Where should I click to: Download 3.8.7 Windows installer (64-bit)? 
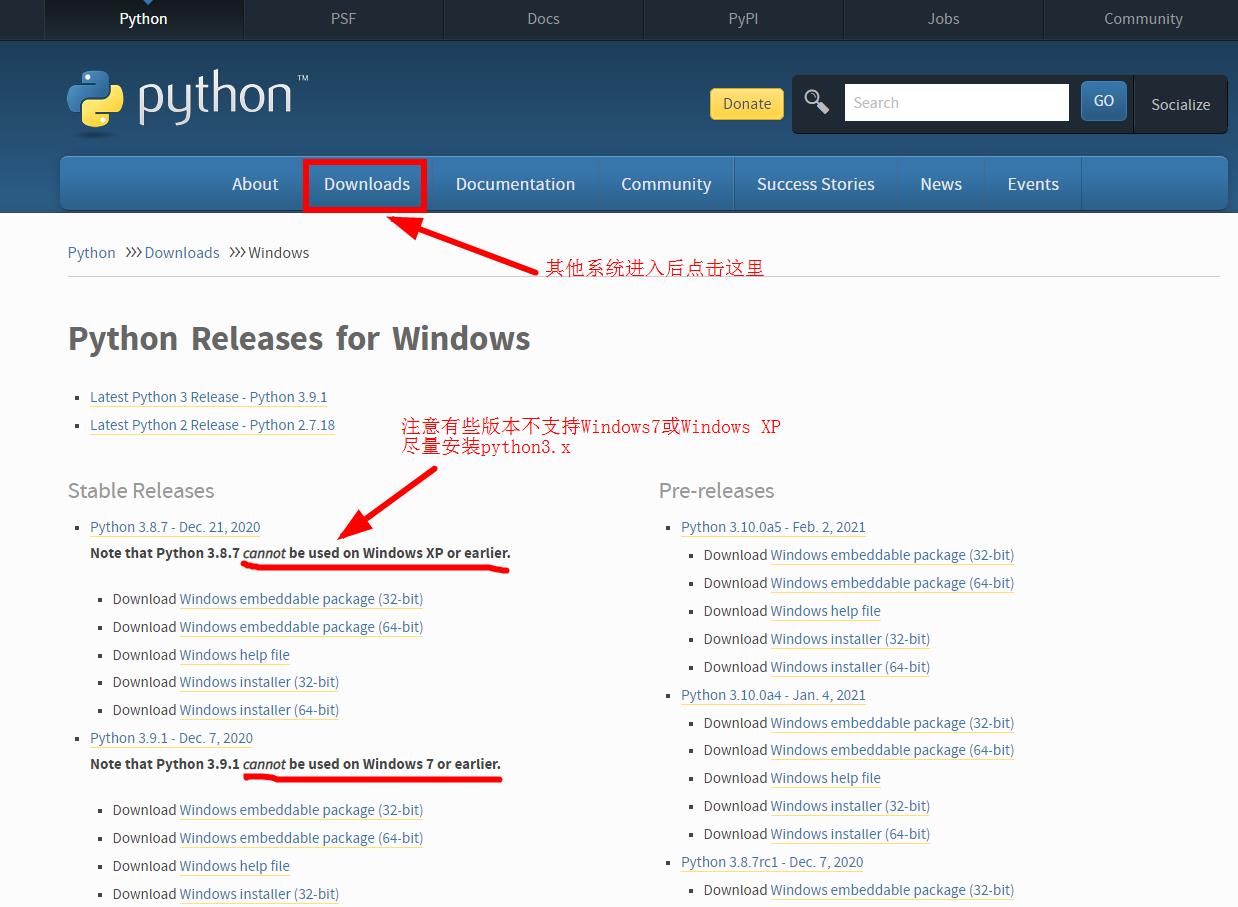point(259,710)
